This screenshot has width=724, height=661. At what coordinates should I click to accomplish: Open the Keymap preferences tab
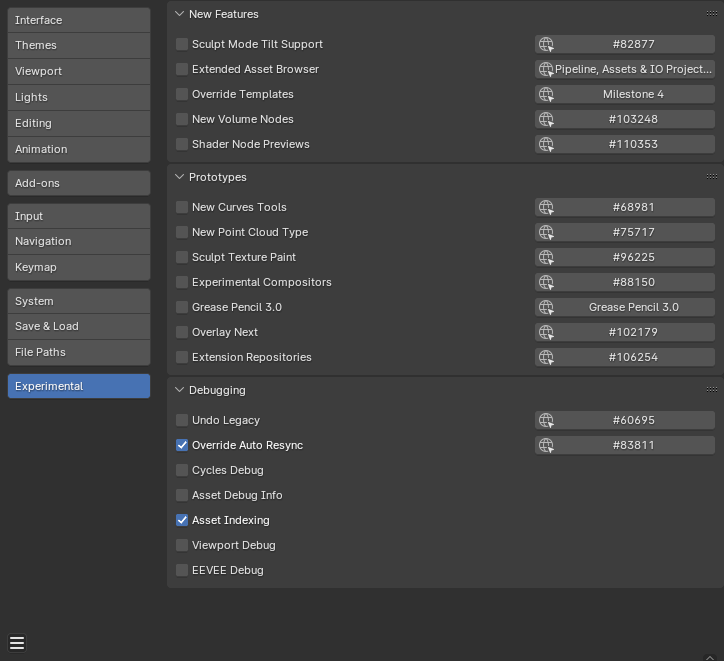79,267
